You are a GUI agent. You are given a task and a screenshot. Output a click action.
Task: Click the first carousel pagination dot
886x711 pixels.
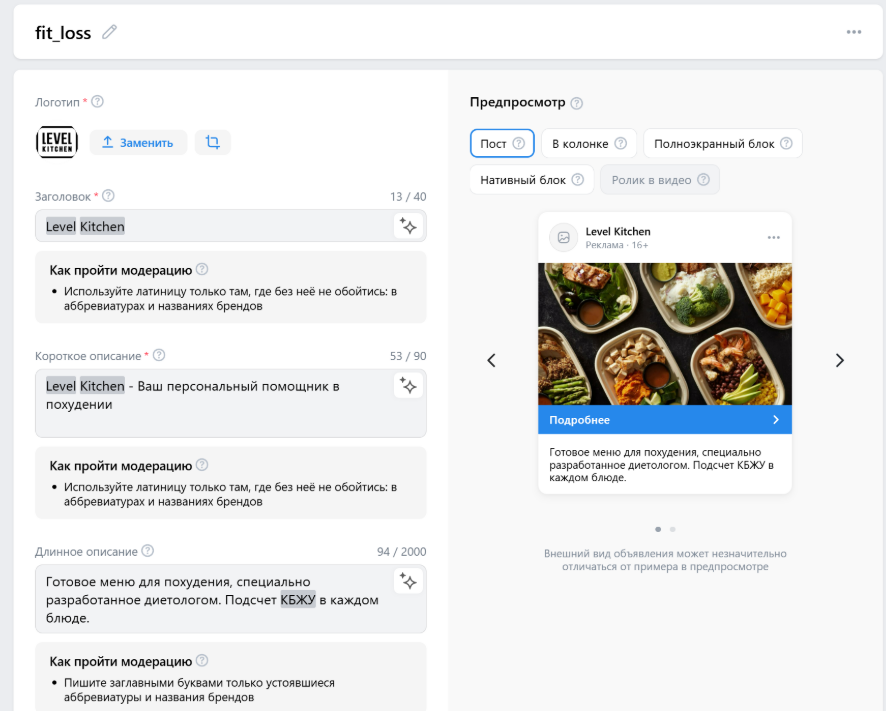[658, 529]
